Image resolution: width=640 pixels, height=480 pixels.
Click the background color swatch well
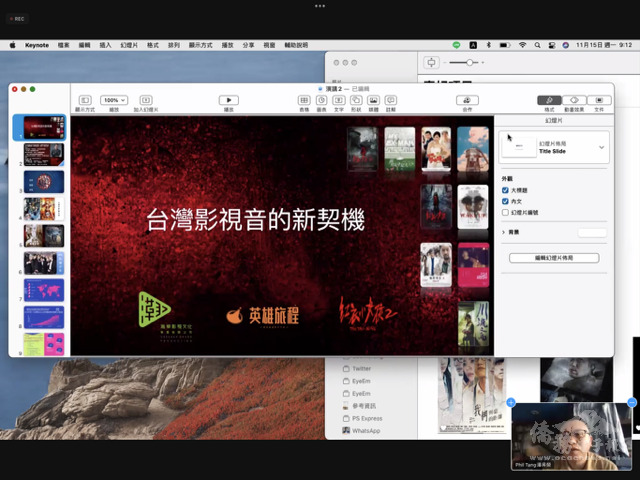[x=591, y=232]
